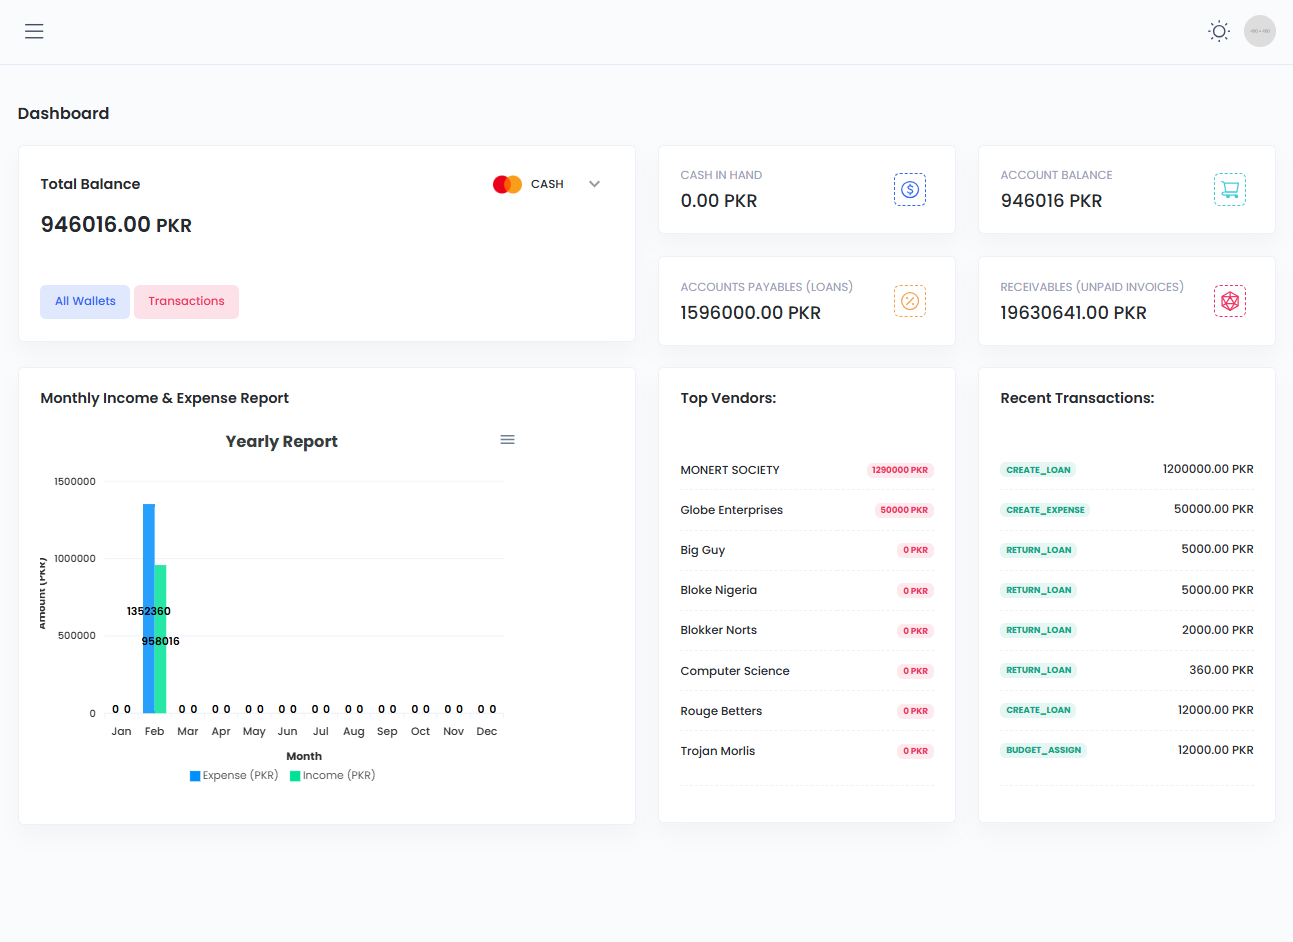Open Transactions from Total Balance card
Viewport: 1293px width, 942px height.
point(186,301)
